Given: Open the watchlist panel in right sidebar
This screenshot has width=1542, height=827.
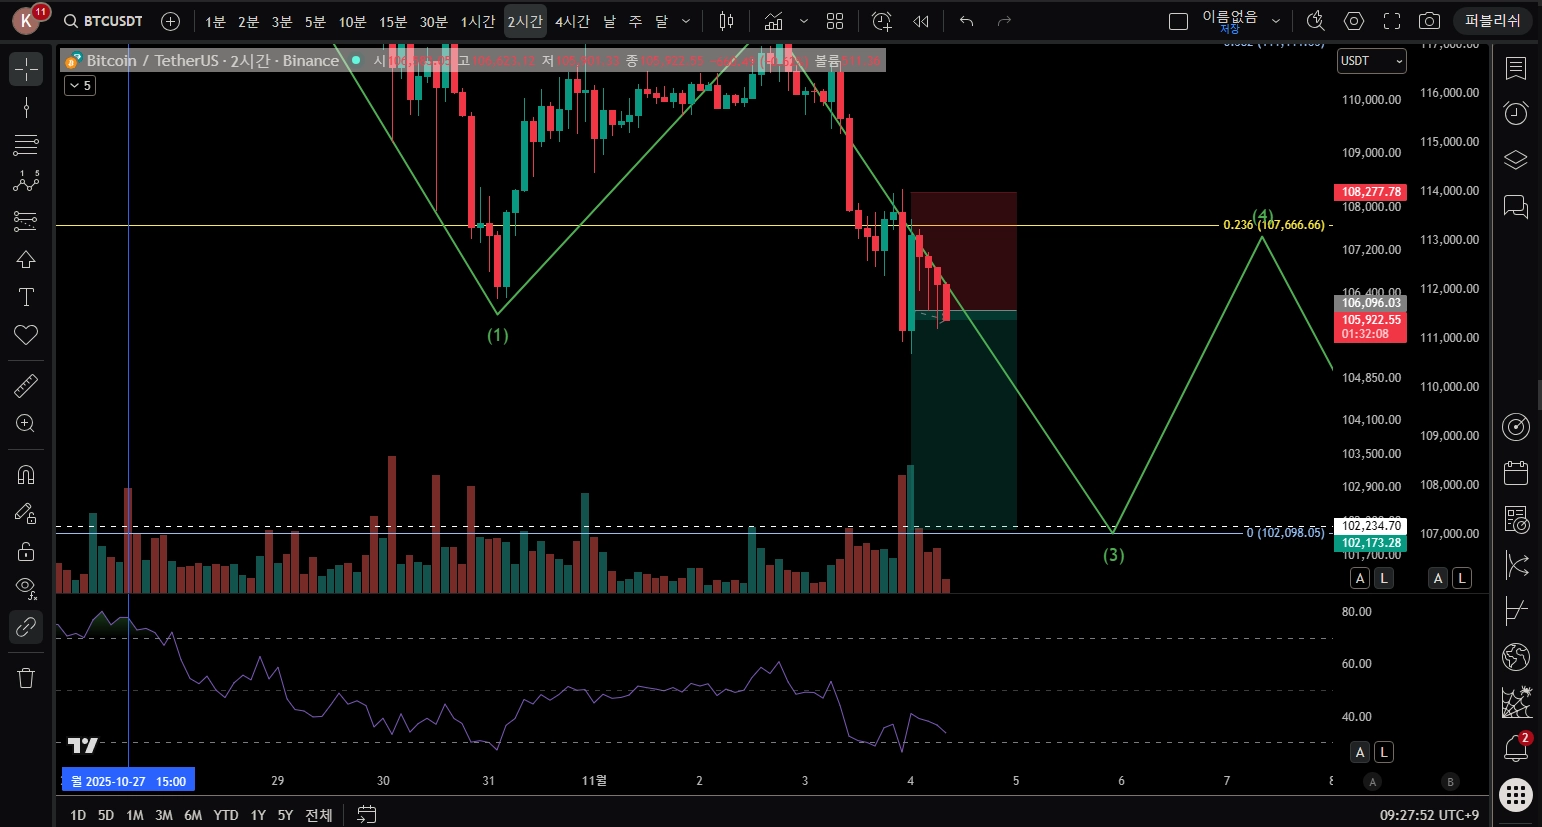Looking at the screenshot, I should 1516,68.
